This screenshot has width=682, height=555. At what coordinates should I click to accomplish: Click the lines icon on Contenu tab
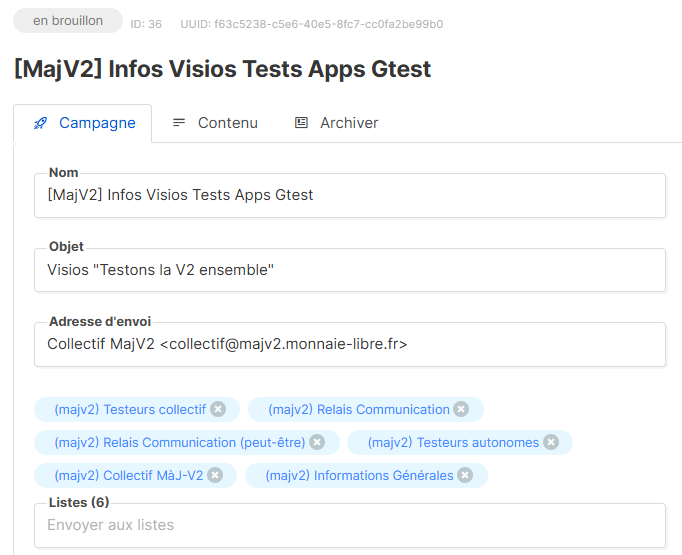tap(179, 123)
